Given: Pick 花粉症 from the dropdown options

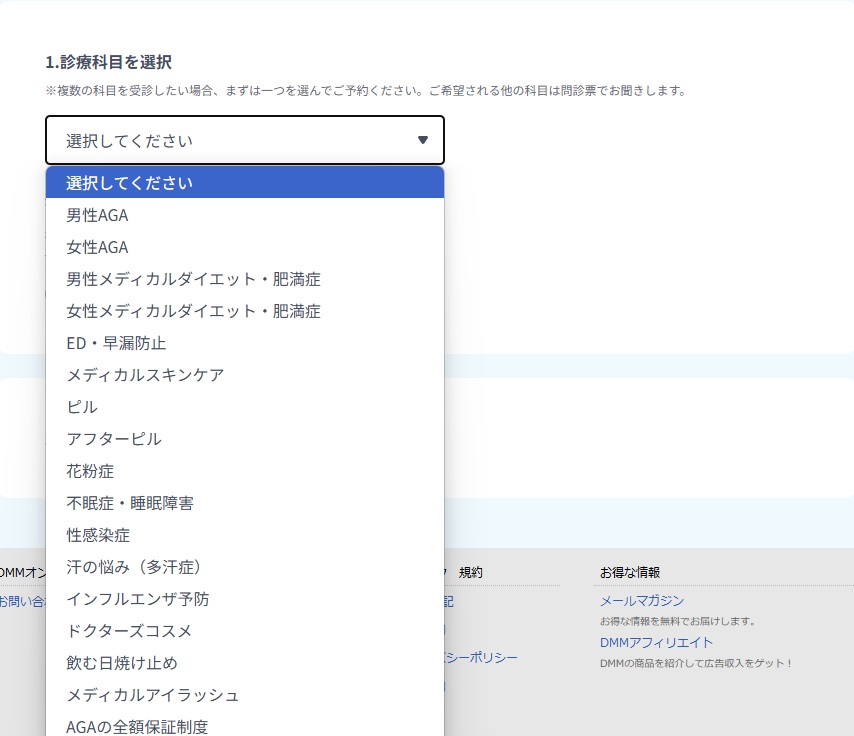Looking at the screenshot, I should coord(245,471).
